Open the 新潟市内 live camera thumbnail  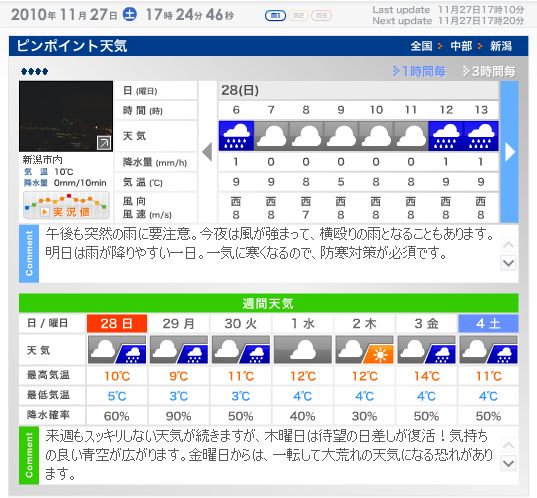click(x=66, y=116)
